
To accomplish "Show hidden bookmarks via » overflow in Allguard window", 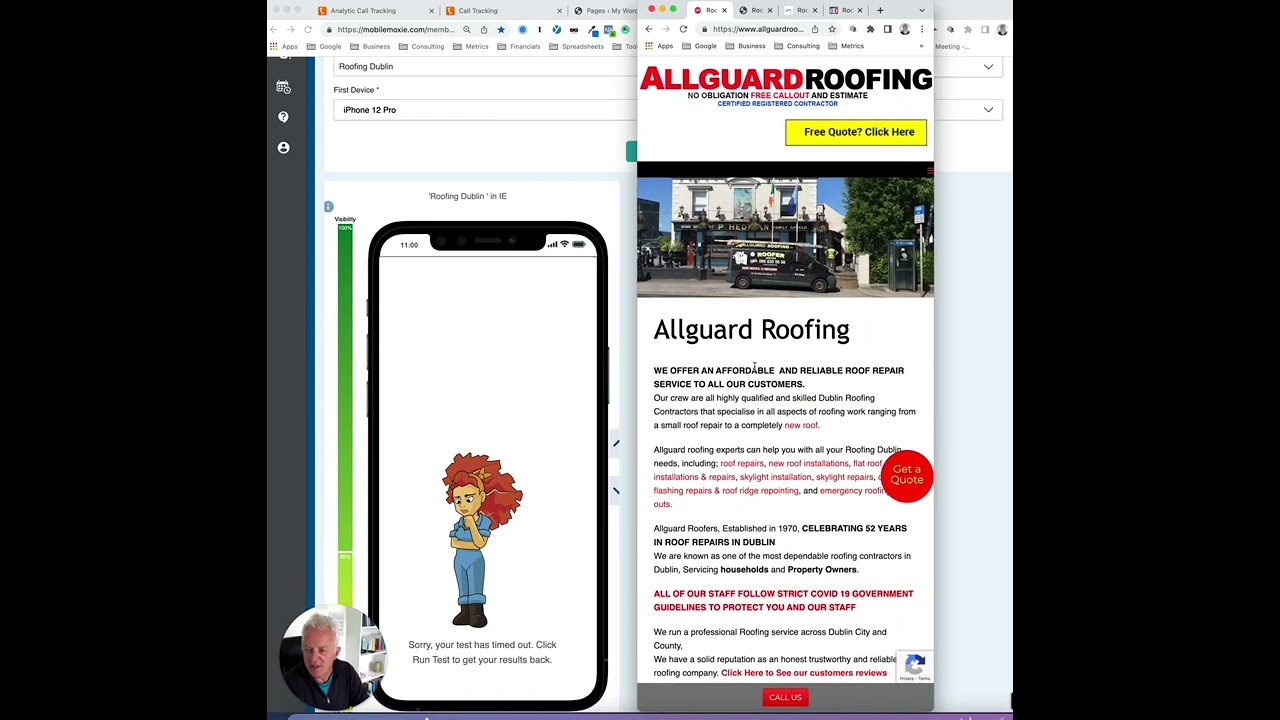I will (x=921, y=46).
